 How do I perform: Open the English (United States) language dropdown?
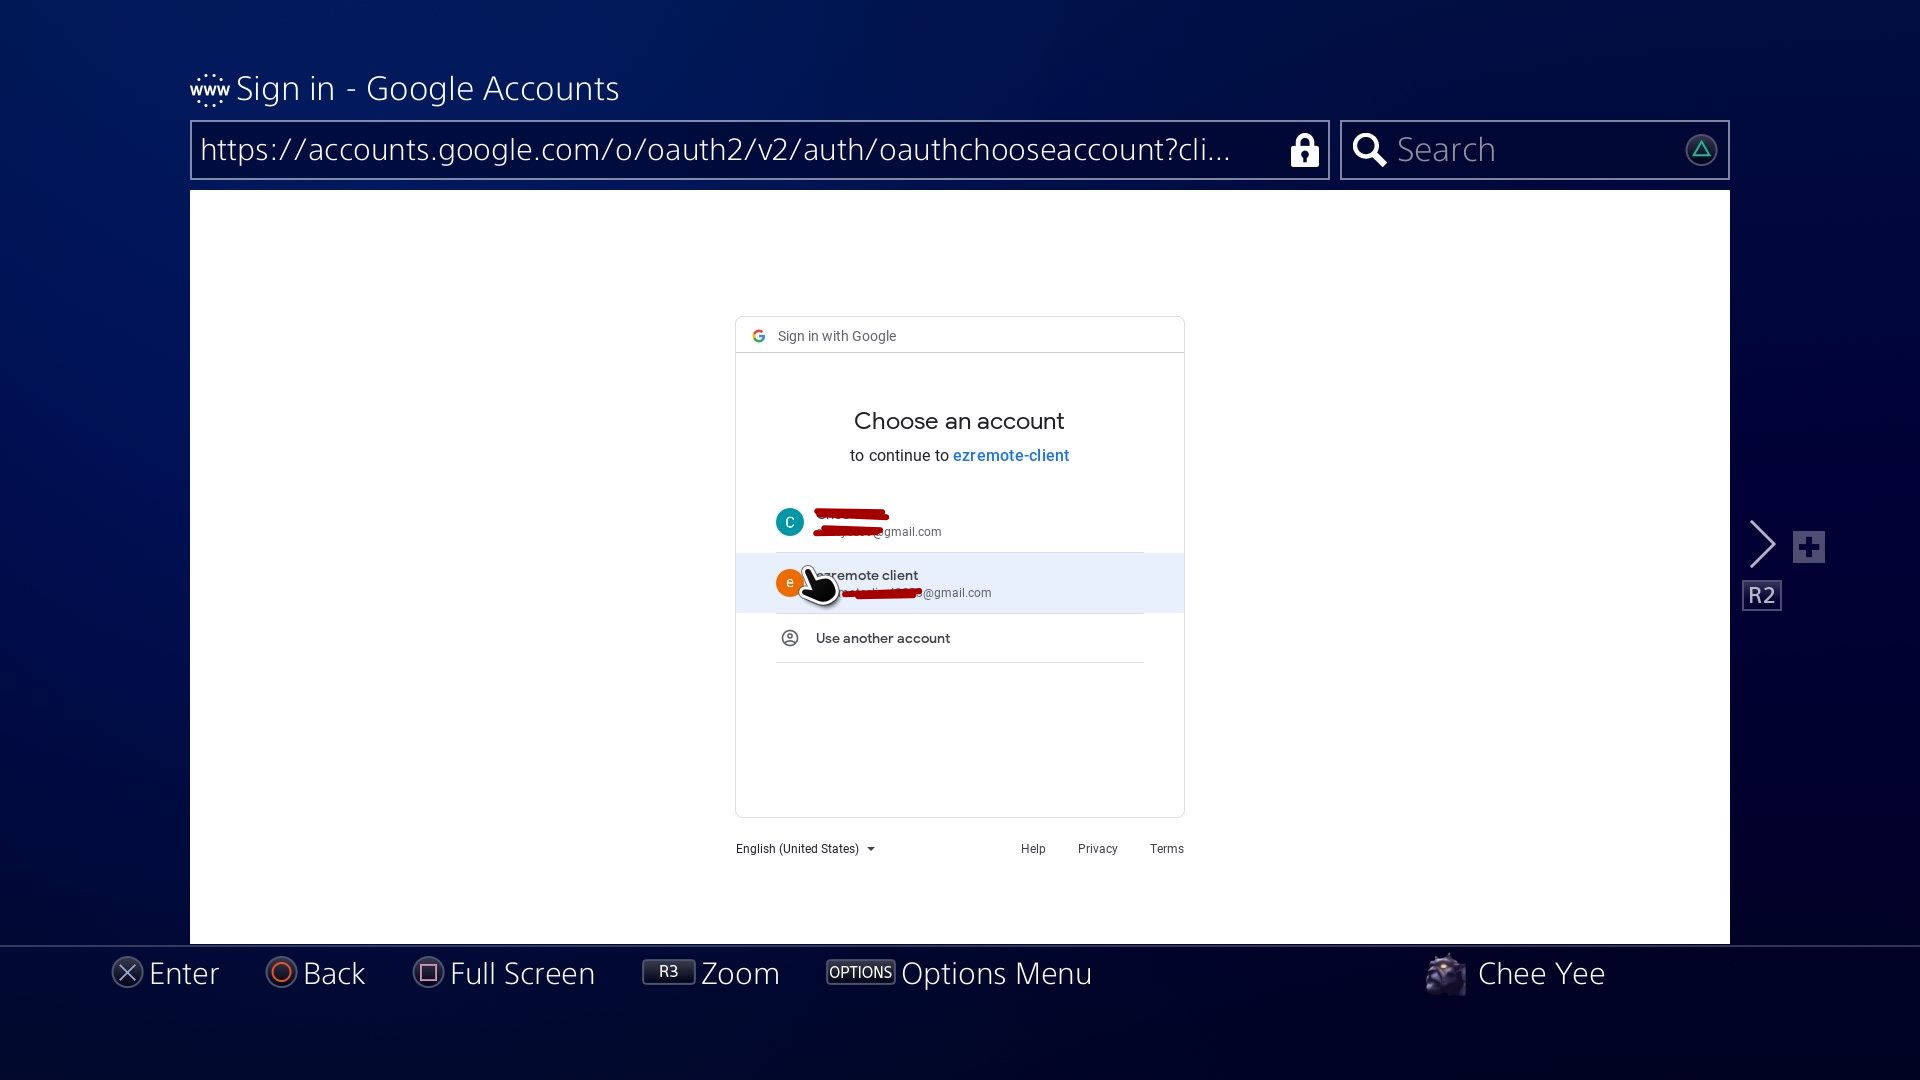tap(805, 849)
